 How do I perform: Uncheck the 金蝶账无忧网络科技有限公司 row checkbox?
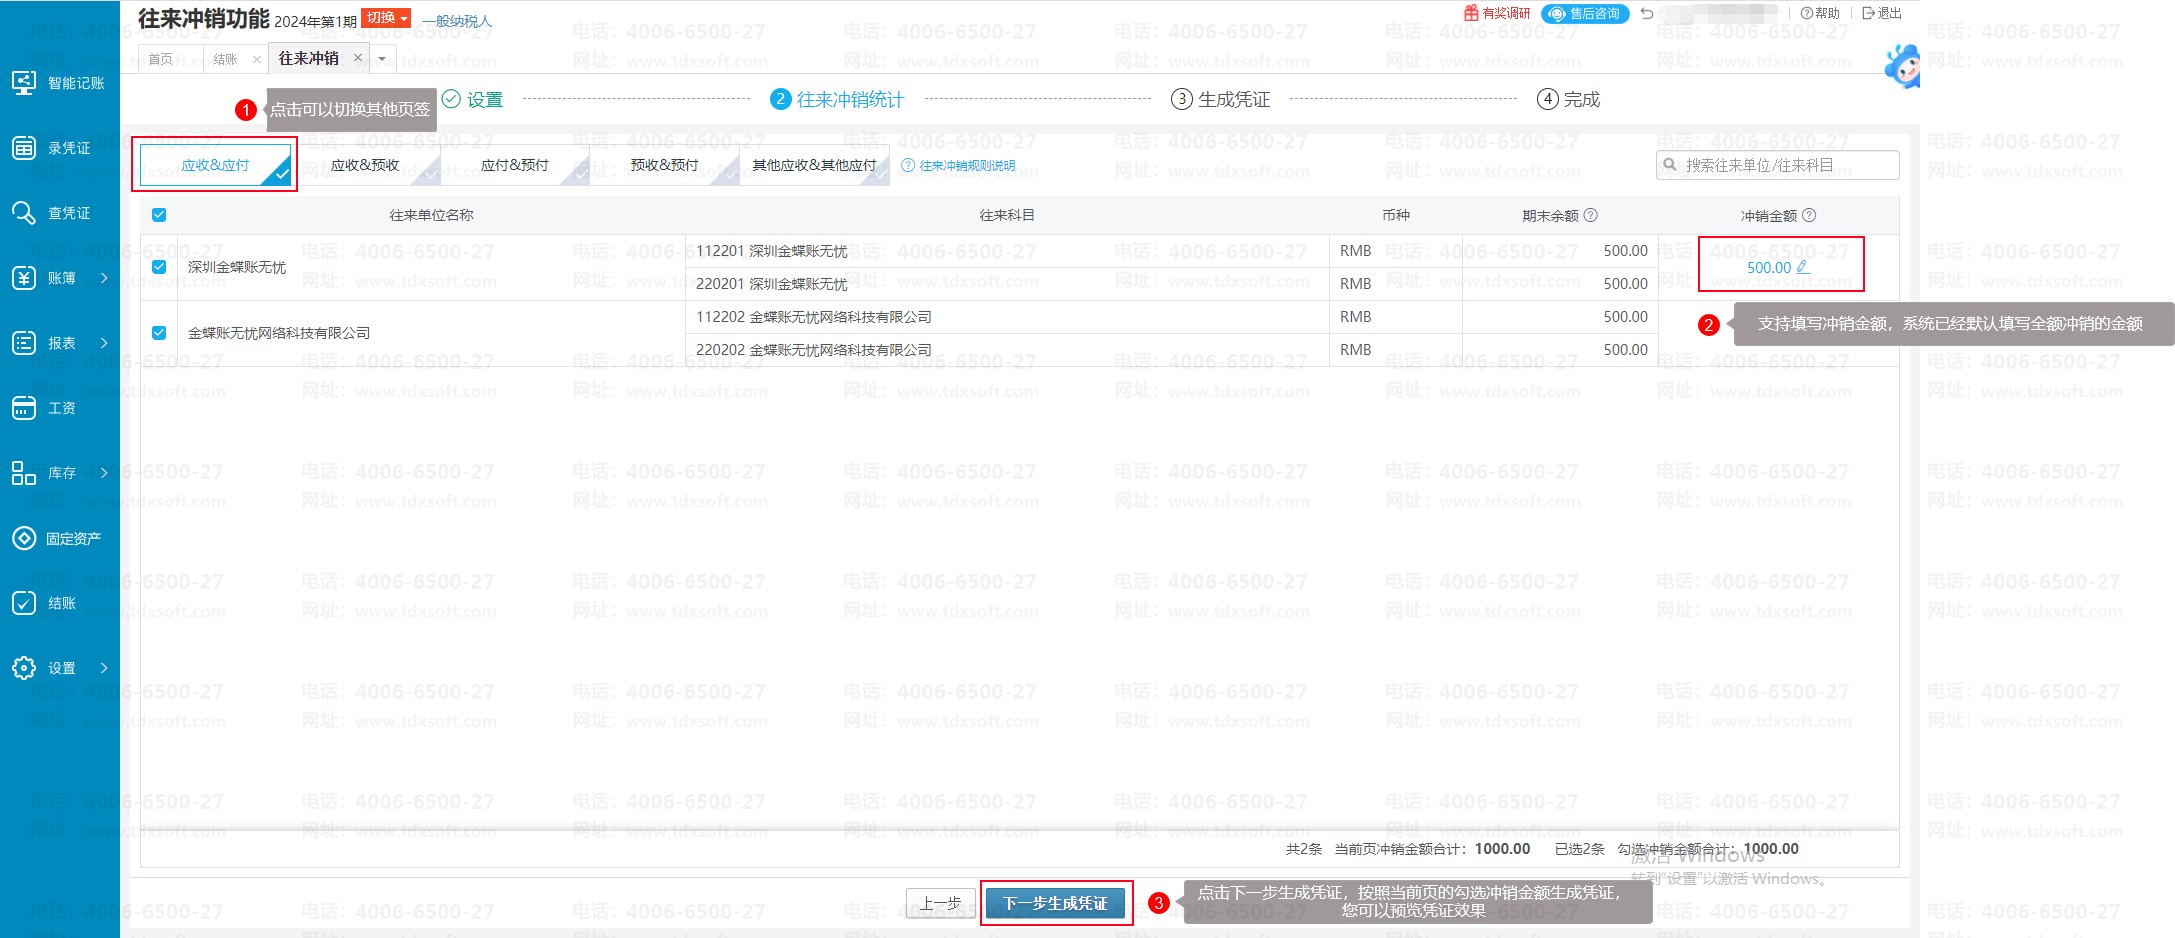coord(159,333)
